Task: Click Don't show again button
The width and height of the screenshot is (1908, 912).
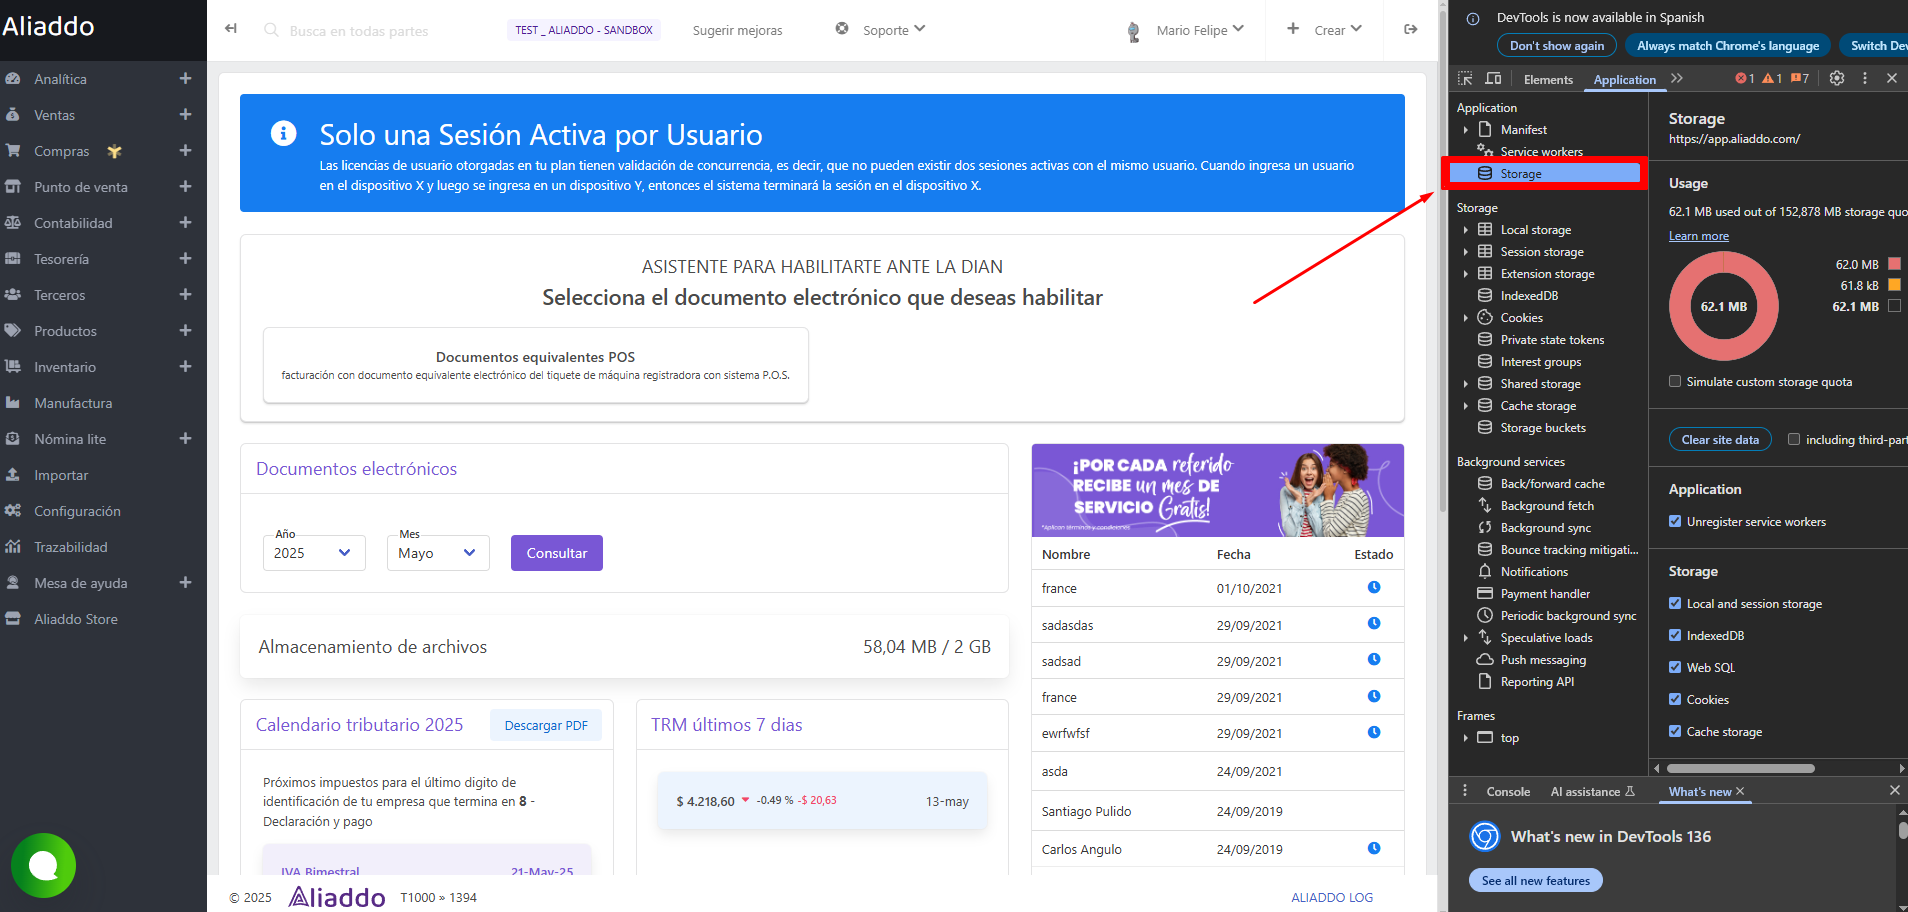Action: (x=1556, y=45)
